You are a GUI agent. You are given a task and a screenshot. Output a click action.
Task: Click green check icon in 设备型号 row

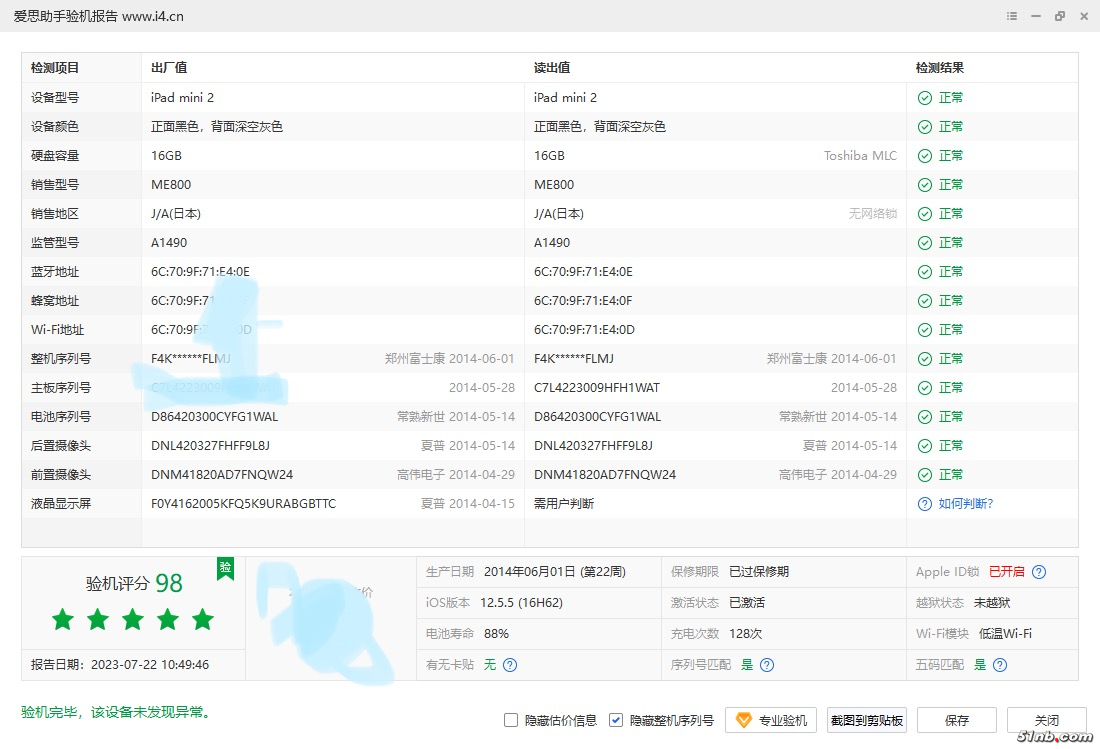tap(925, 98)
